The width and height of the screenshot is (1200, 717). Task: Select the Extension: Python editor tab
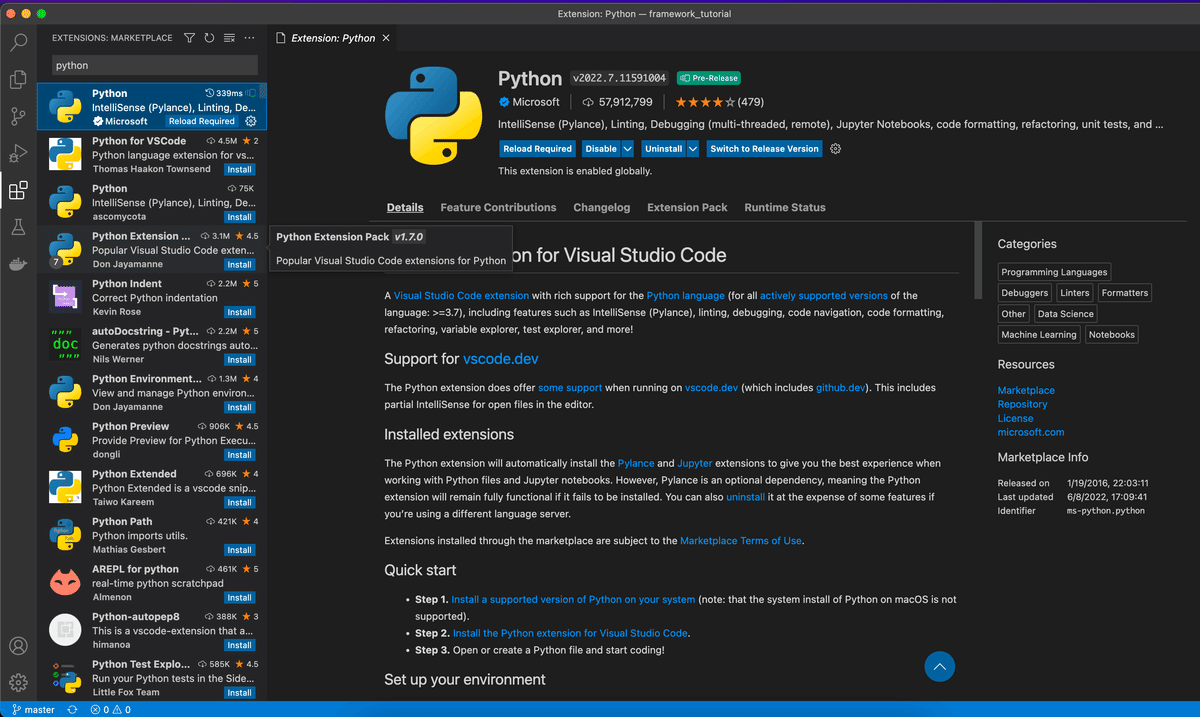pyautogui.click(x=333, y=38)
